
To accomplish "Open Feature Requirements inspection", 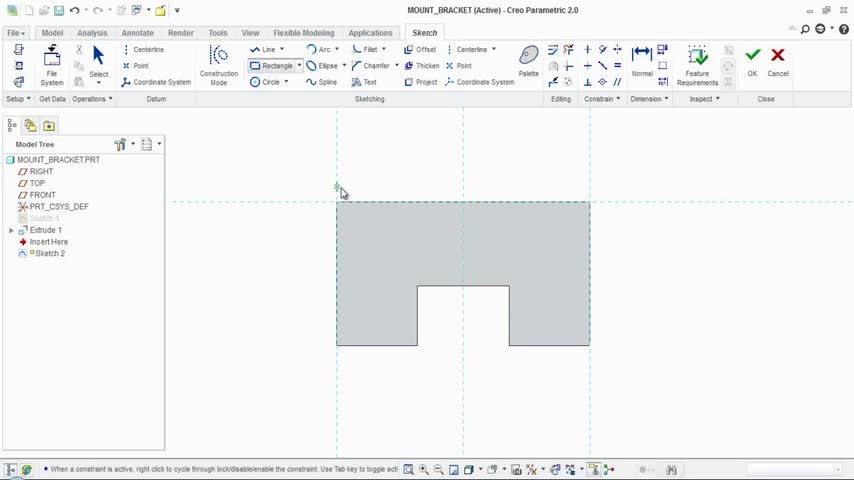I will coord(697,65).
